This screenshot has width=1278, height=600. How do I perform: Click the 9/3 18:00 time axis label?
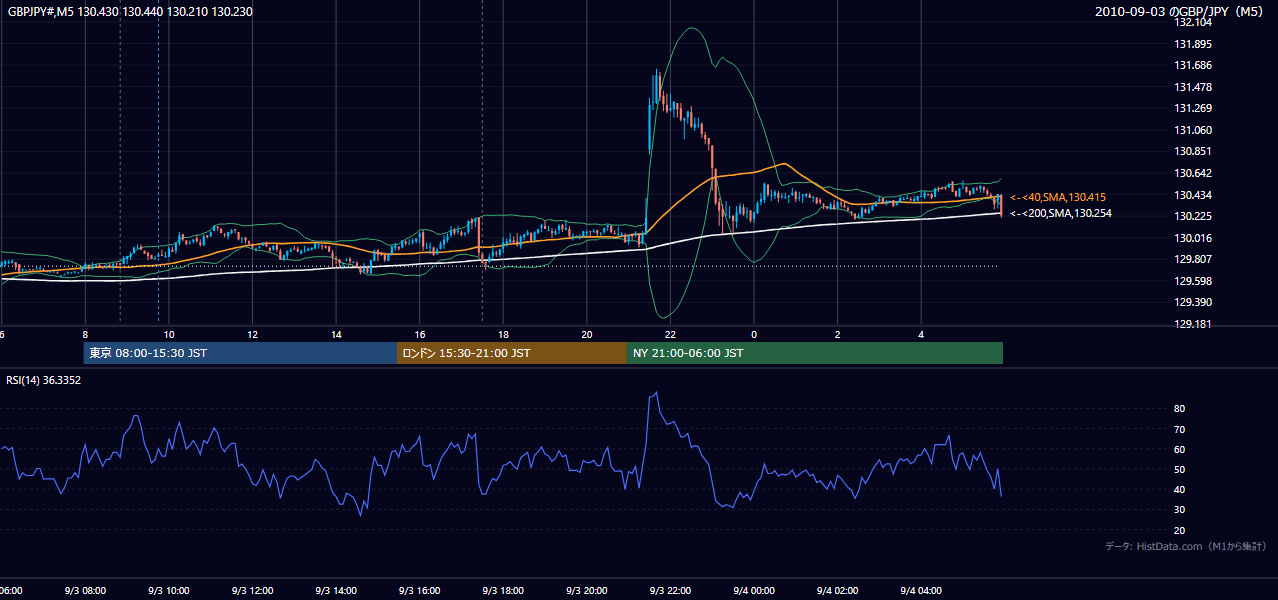[x=503, y=591]
